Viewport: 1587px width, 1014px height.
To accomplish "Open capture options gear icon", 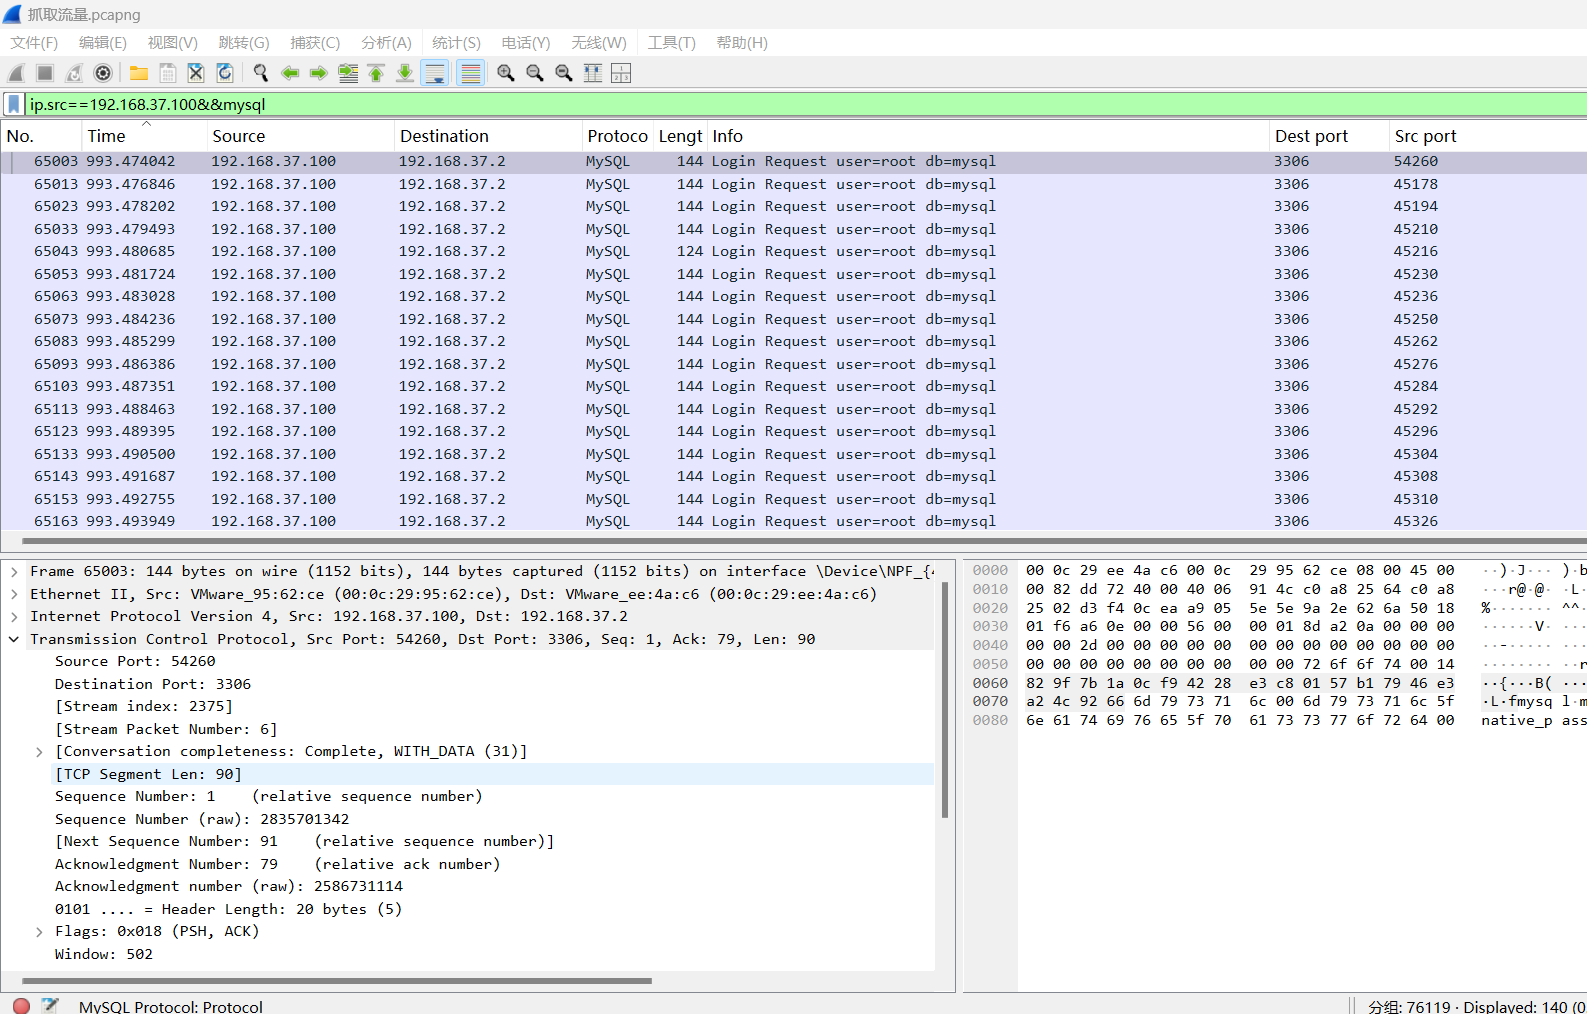I will click(x=103, y=73).
